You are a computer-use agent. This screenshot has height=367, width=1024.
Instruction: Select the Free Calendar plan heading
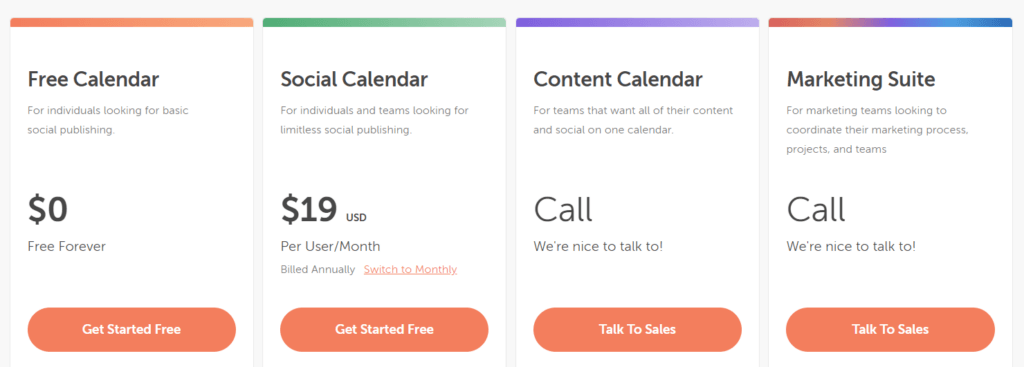click(x=93, y=80)
